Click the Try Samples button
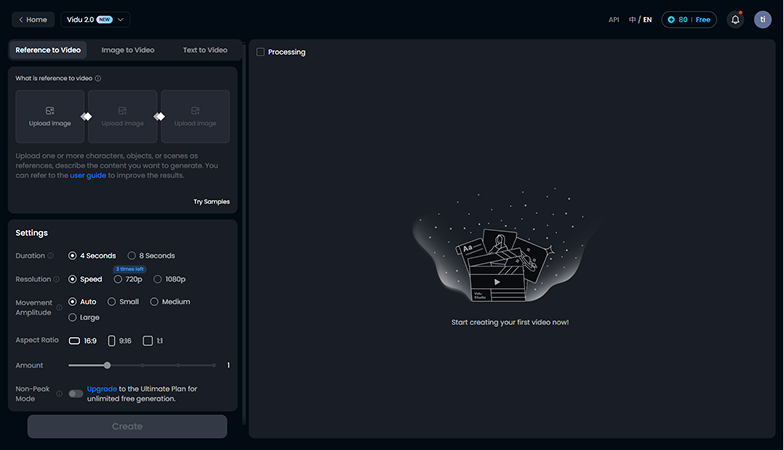Screen dimensions: 784x450 (211, 202)
